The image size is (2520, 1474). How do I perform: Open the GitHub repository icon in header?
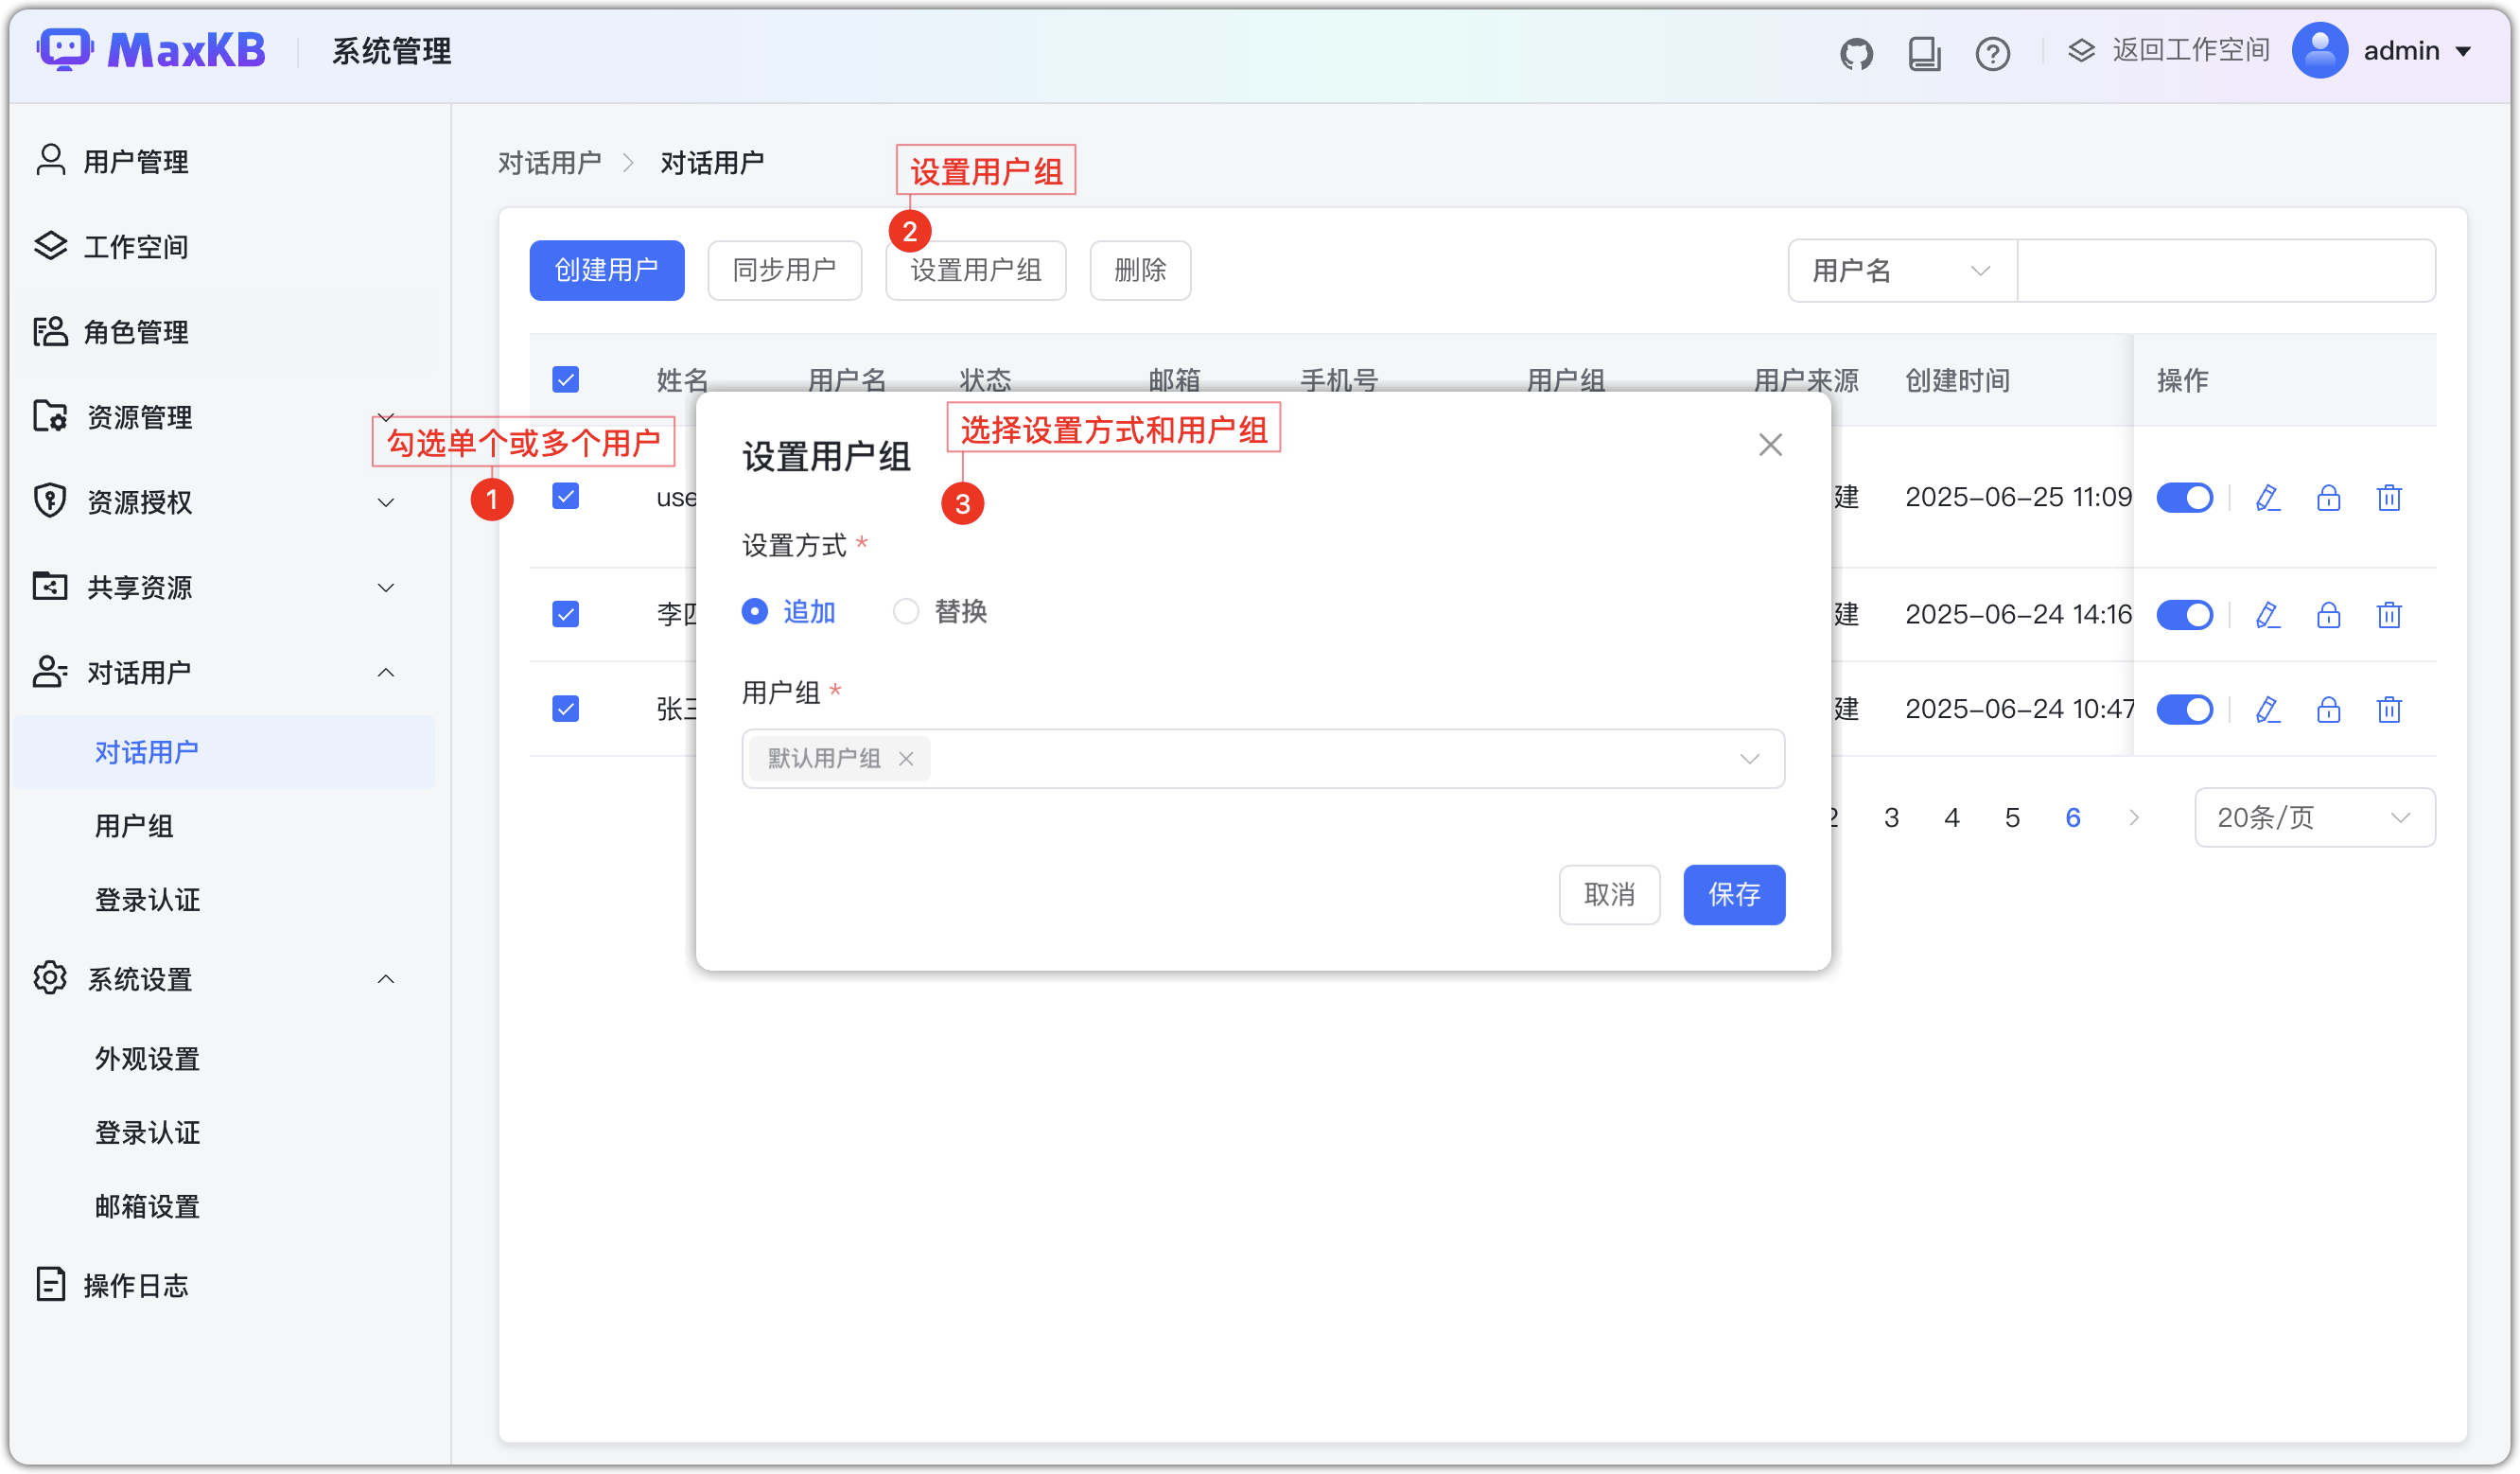pos(1857,52)
